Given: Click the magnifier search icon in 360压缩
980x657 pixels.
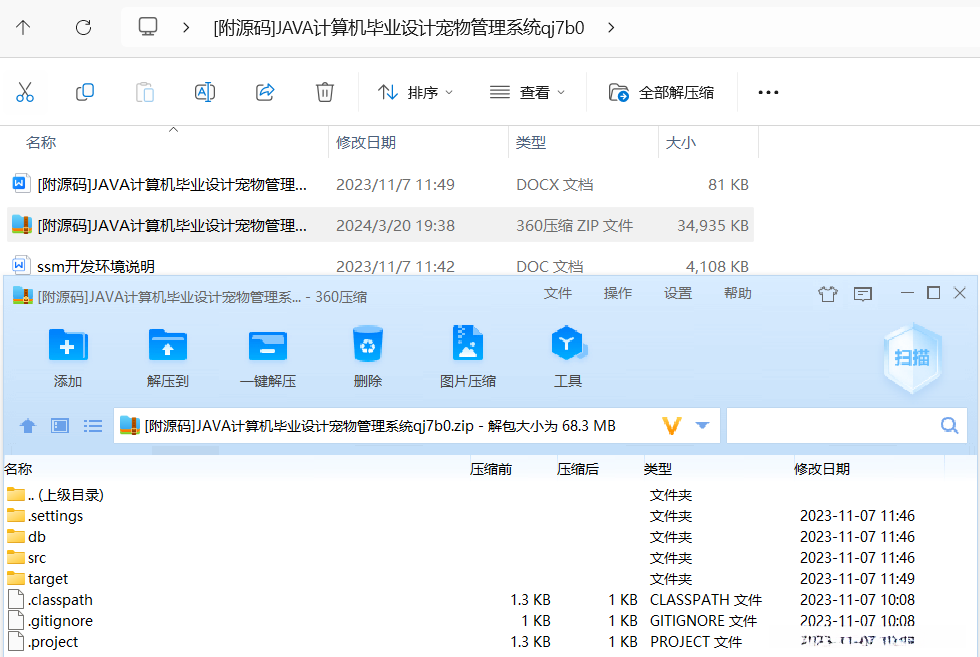Looking at the screenshot, I should click(950, 426).
